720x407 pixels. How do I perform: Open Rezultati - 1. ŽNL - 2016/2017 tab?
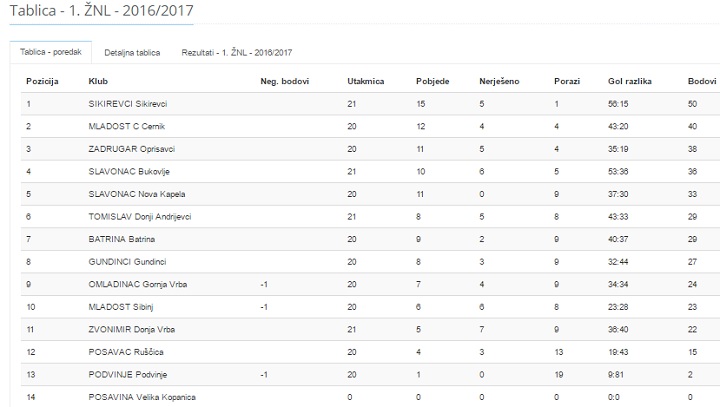[x=236, y=53]
